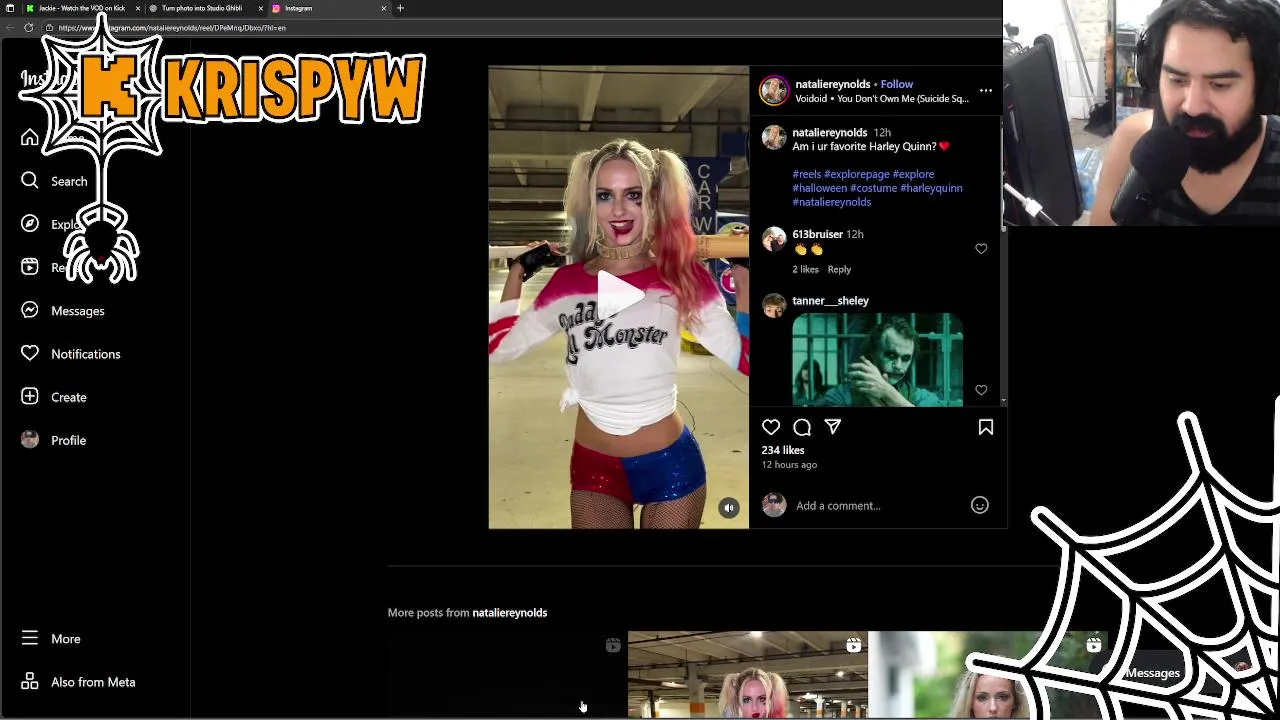Open natalieaeynolds profile from post header
Image resolution: width=1280 pixels, height=720 pixels.
[x=832, y=84]
